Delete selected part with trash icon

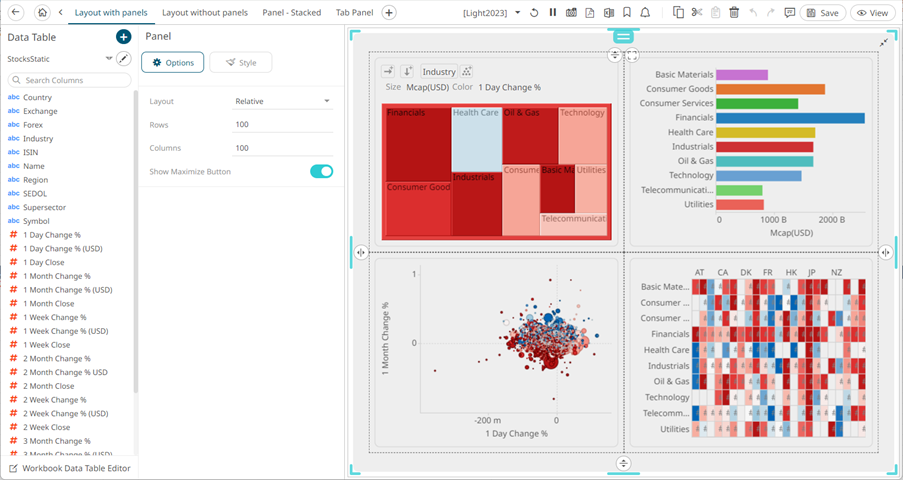pos(734,13)
